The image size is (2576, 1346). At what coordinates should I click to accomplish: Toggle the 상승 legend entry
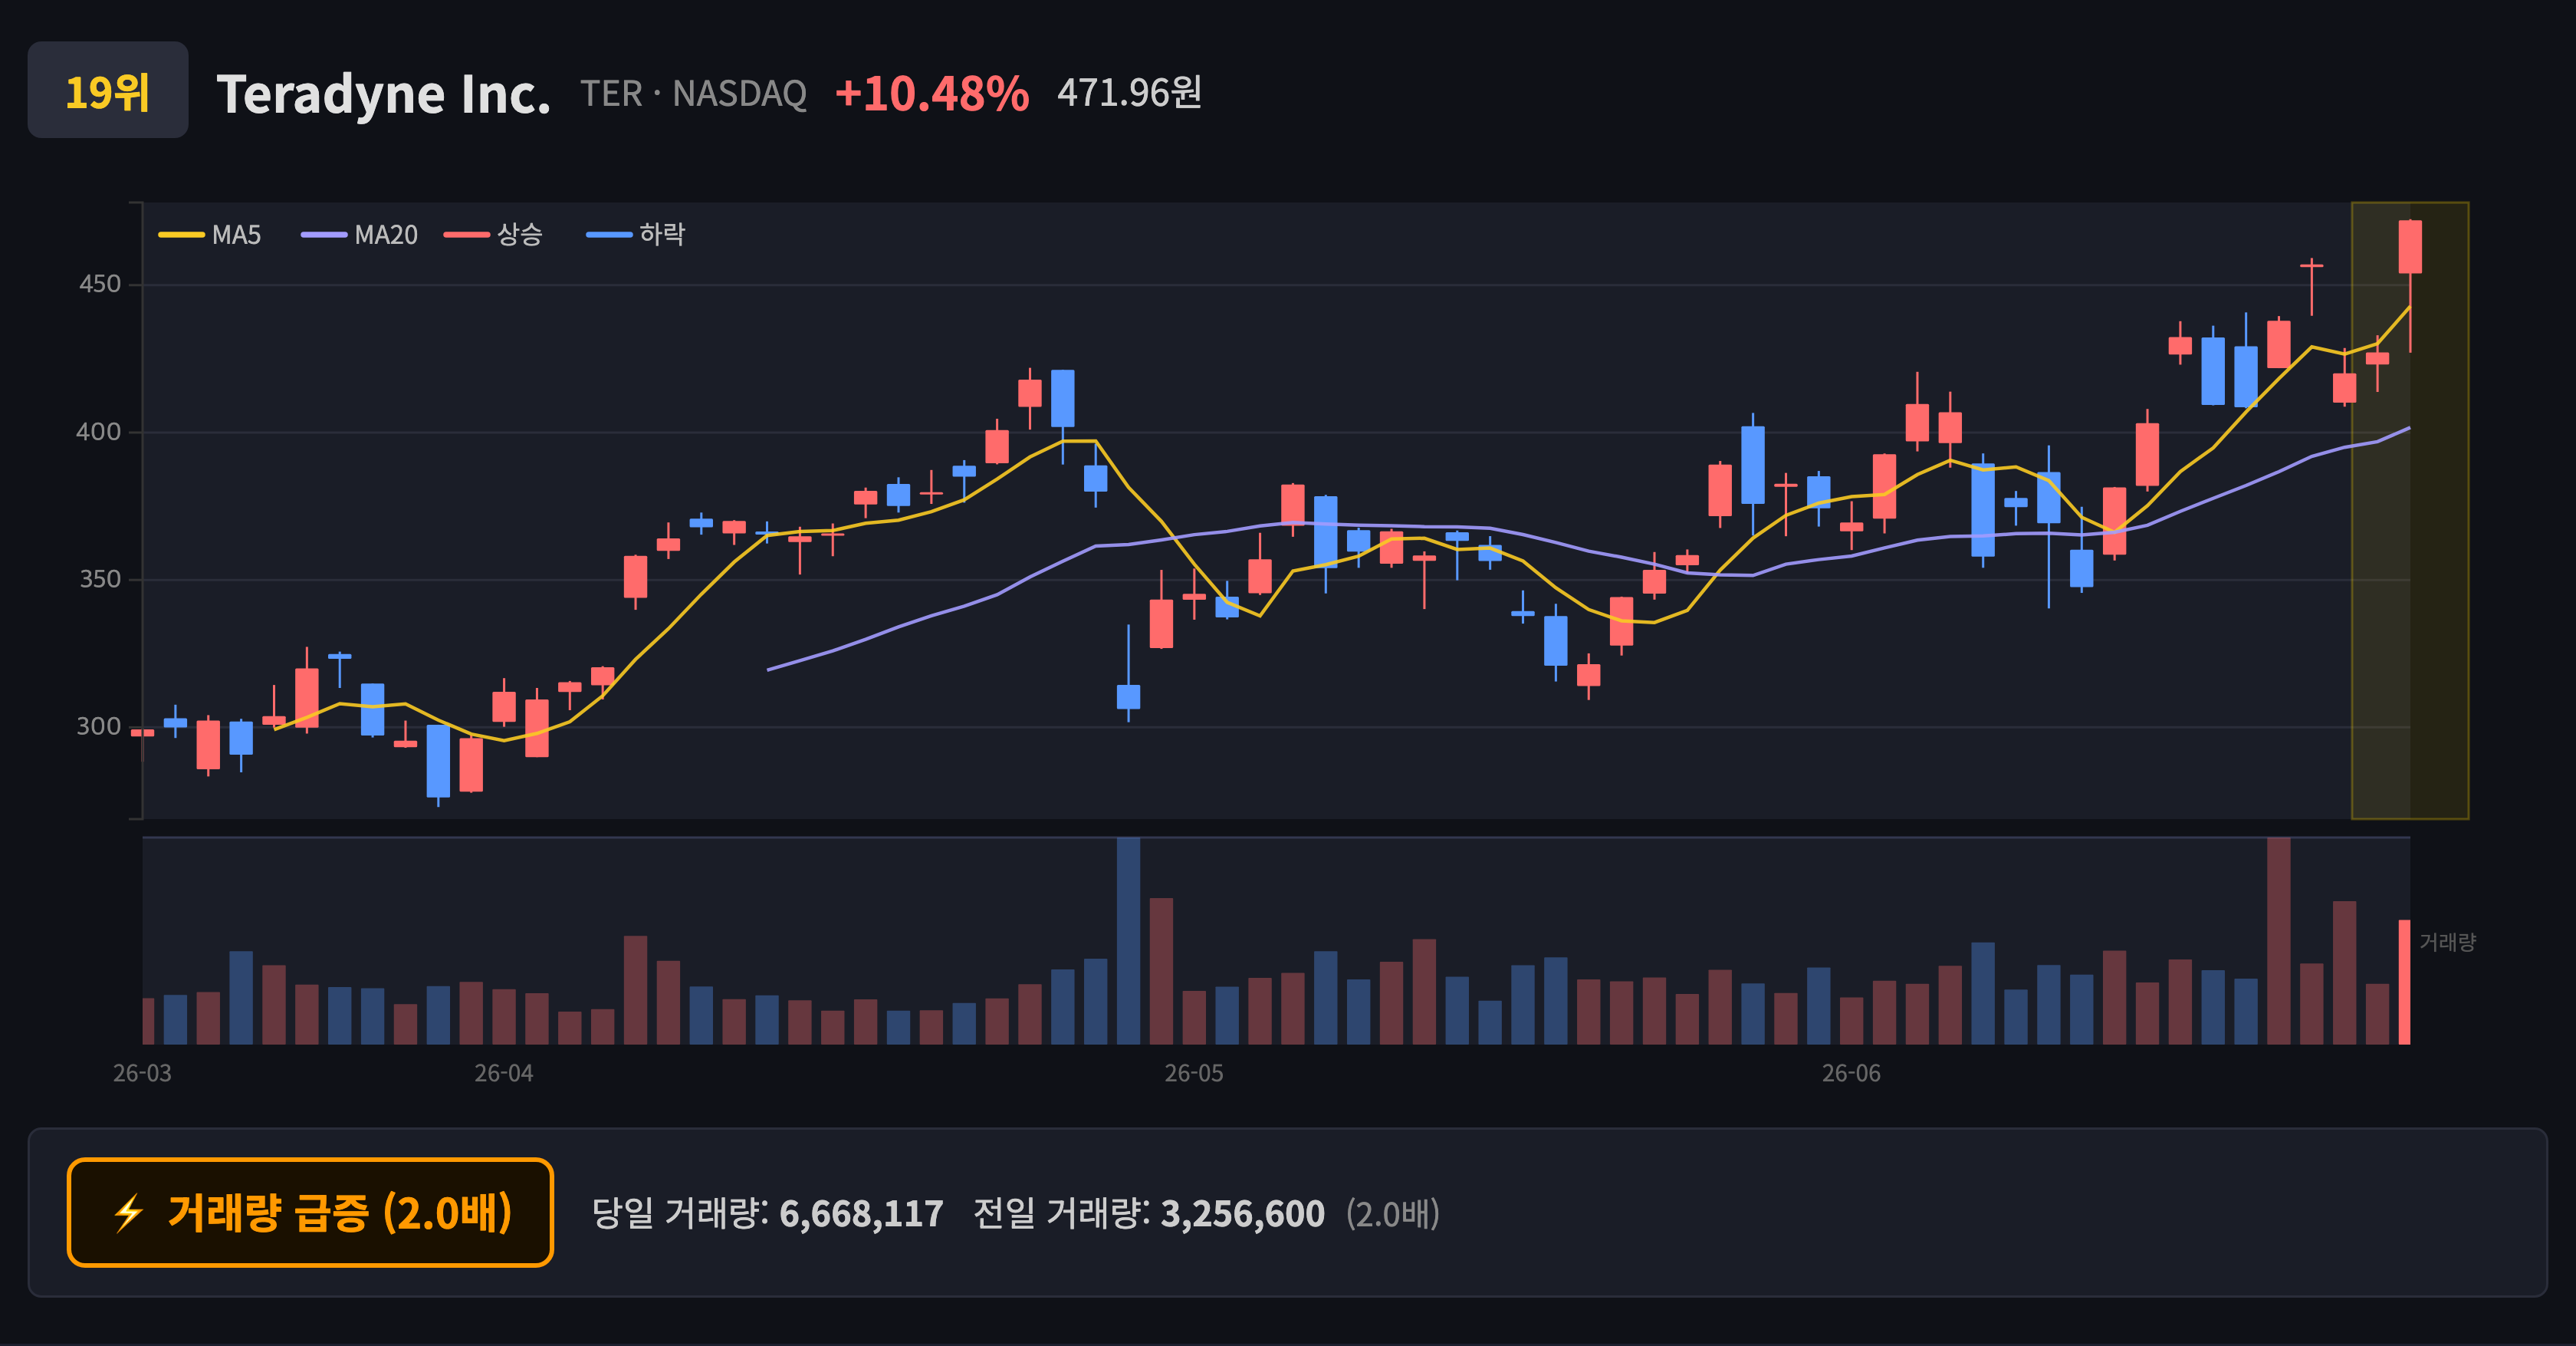[x=494, y=235]
